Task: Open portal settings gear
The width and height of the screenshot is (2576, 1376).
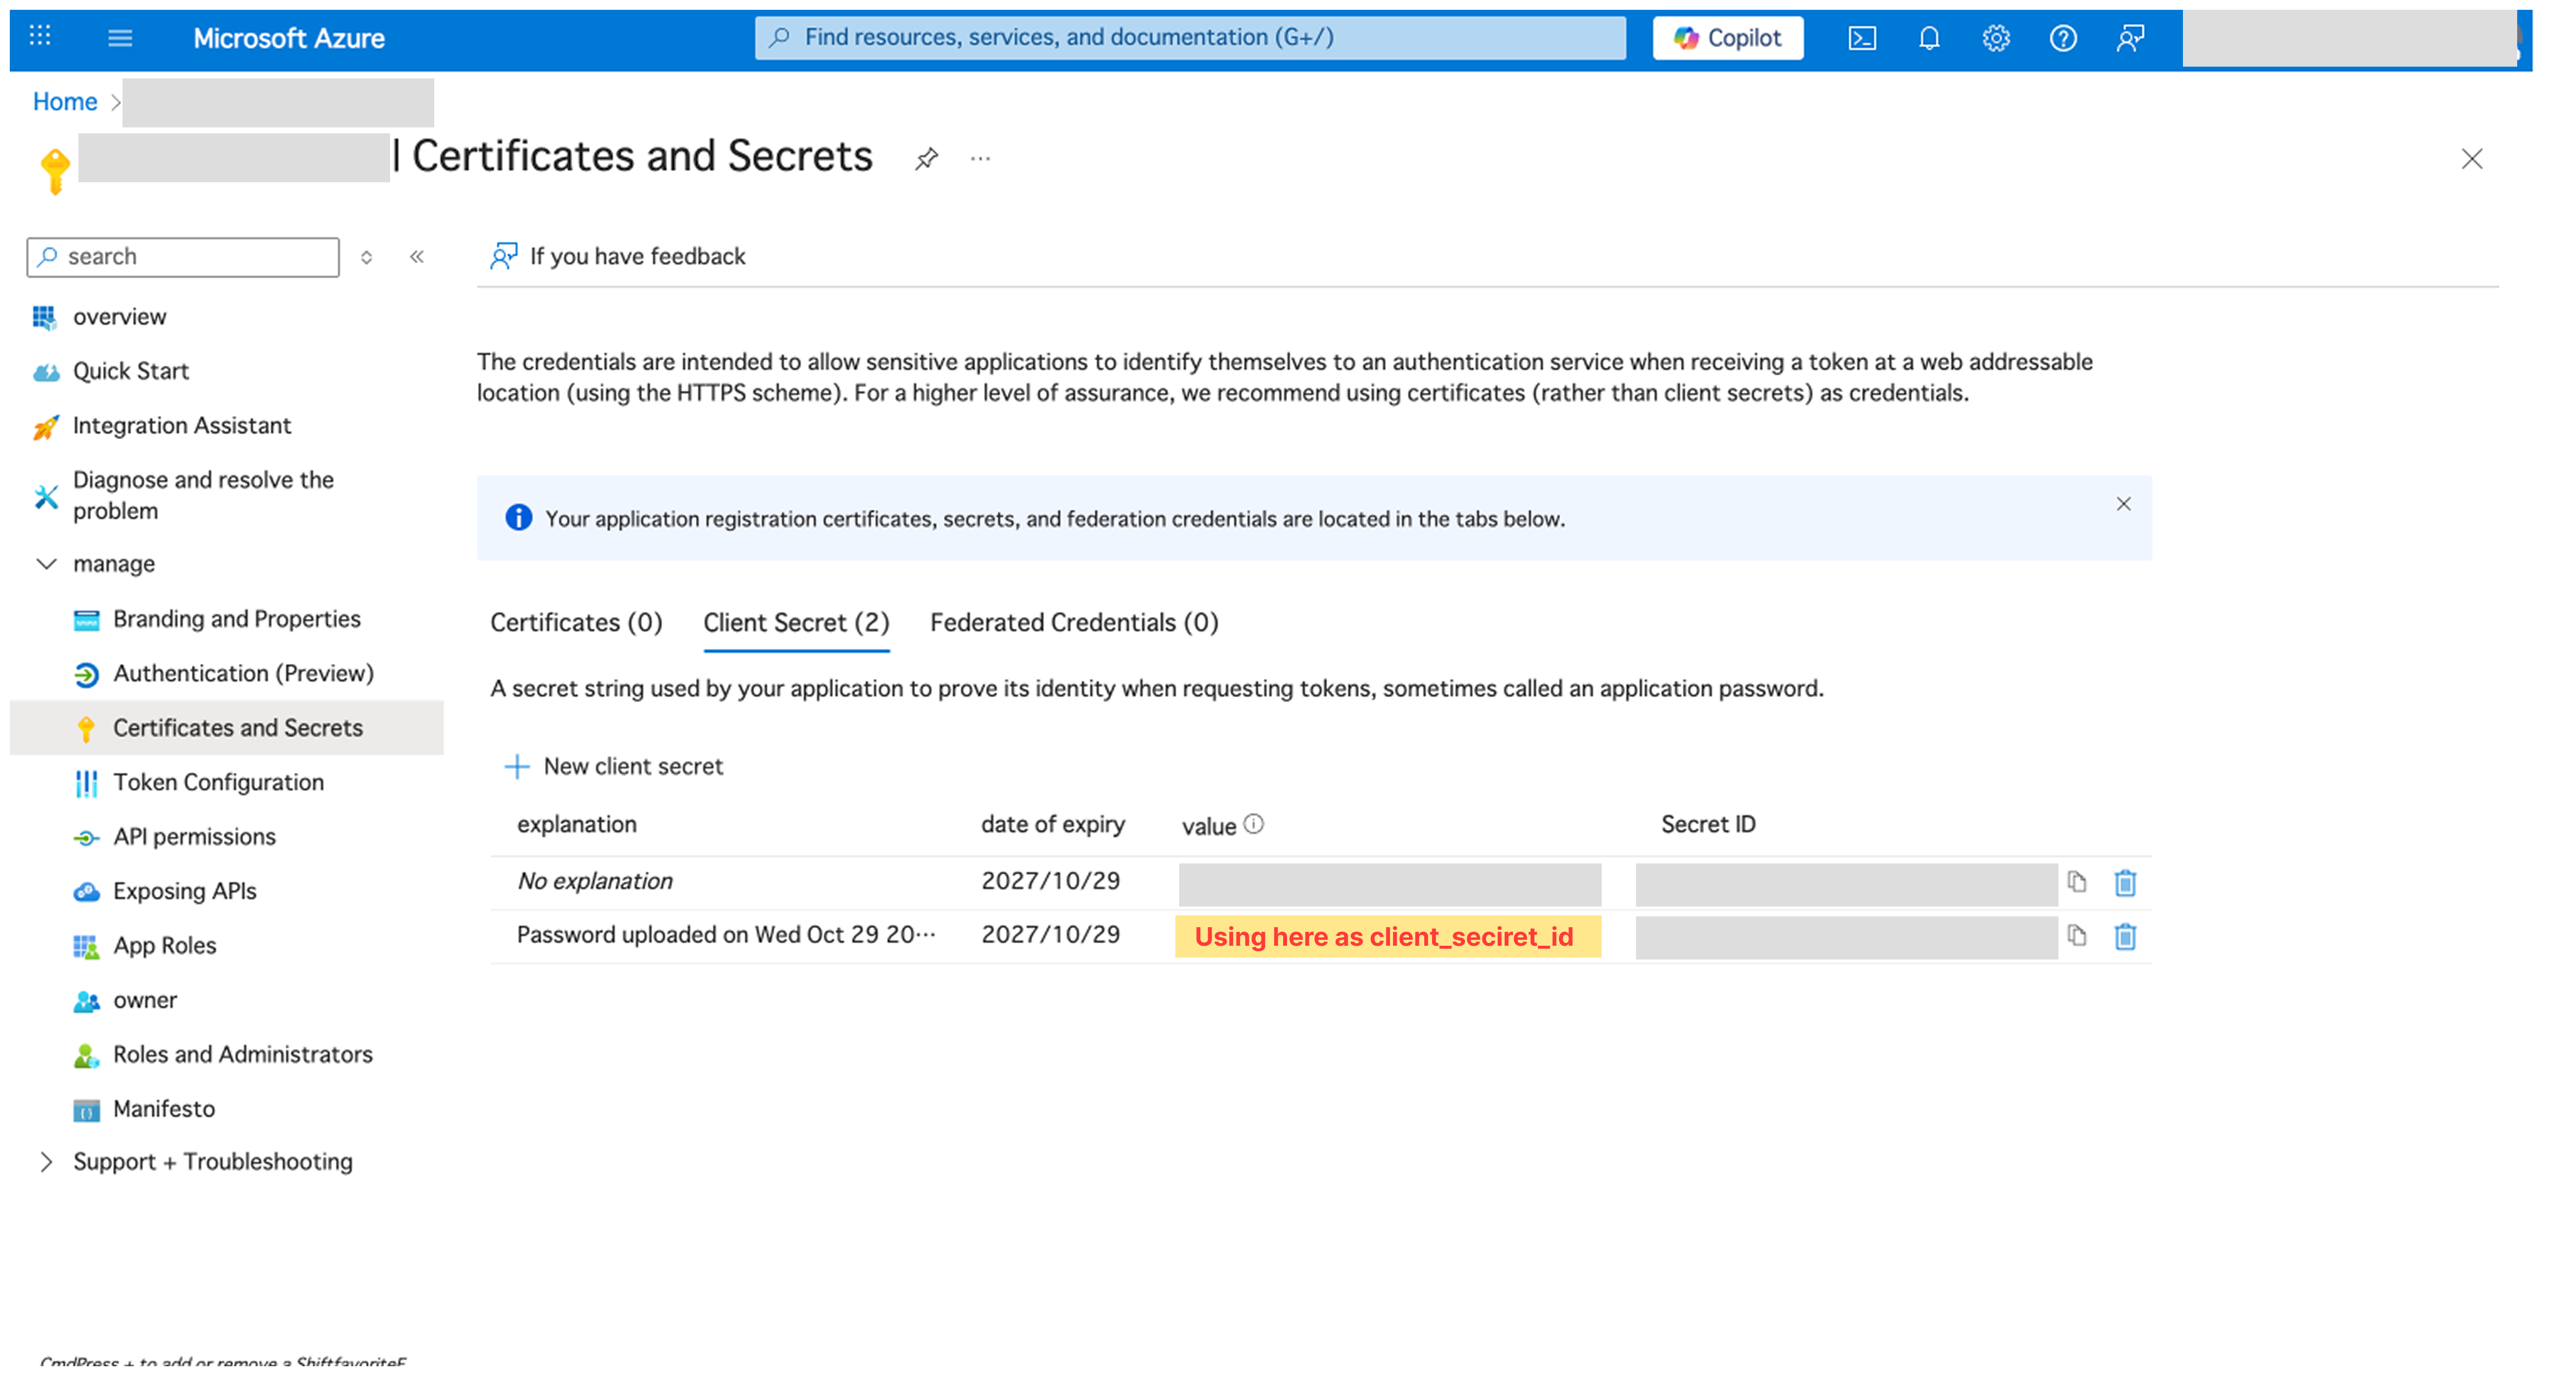Action: [1996, 38]
